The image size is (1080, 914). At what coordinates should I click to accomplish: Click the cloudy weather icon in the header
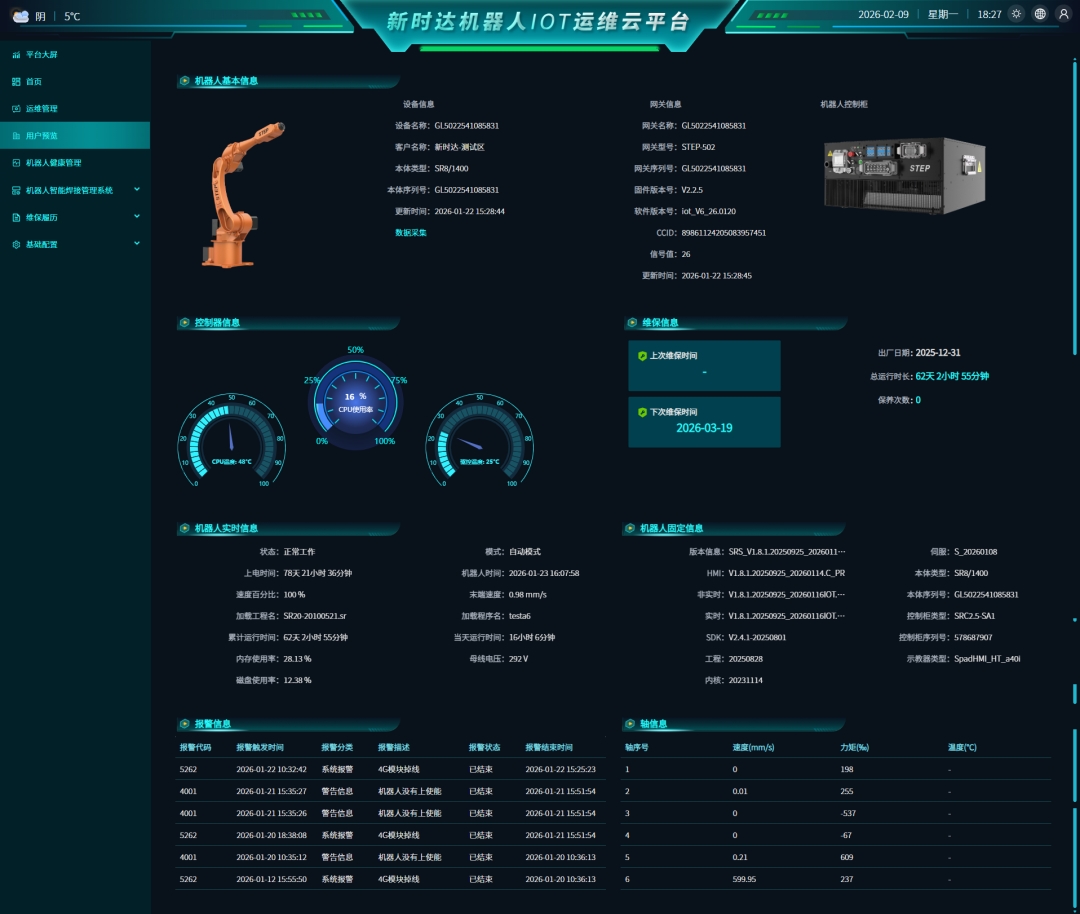[x=21, y=16]
